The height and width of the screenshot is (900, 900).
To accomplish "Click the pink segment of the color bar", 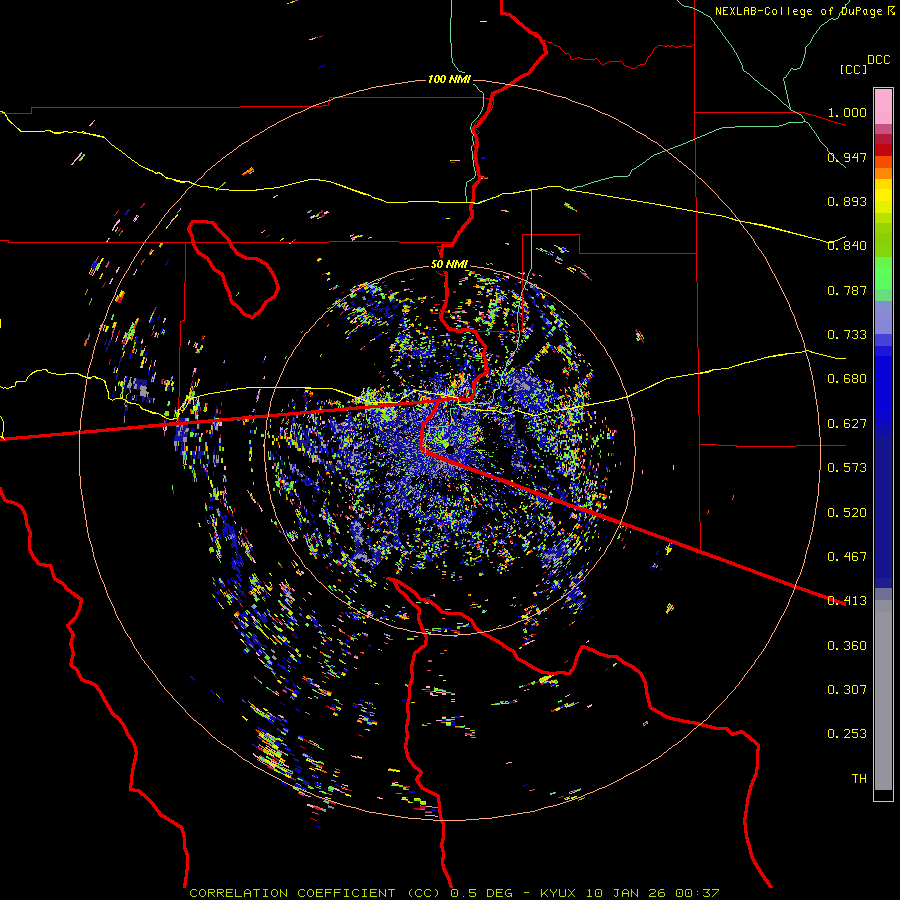I will pos(883,106).
